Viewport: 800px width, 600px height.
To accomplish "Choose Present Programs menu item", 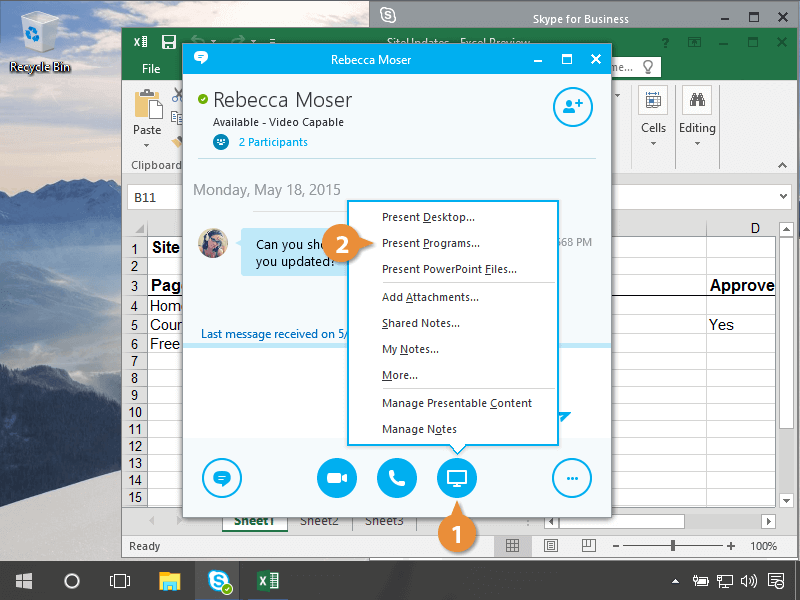I will click(430, 243).
